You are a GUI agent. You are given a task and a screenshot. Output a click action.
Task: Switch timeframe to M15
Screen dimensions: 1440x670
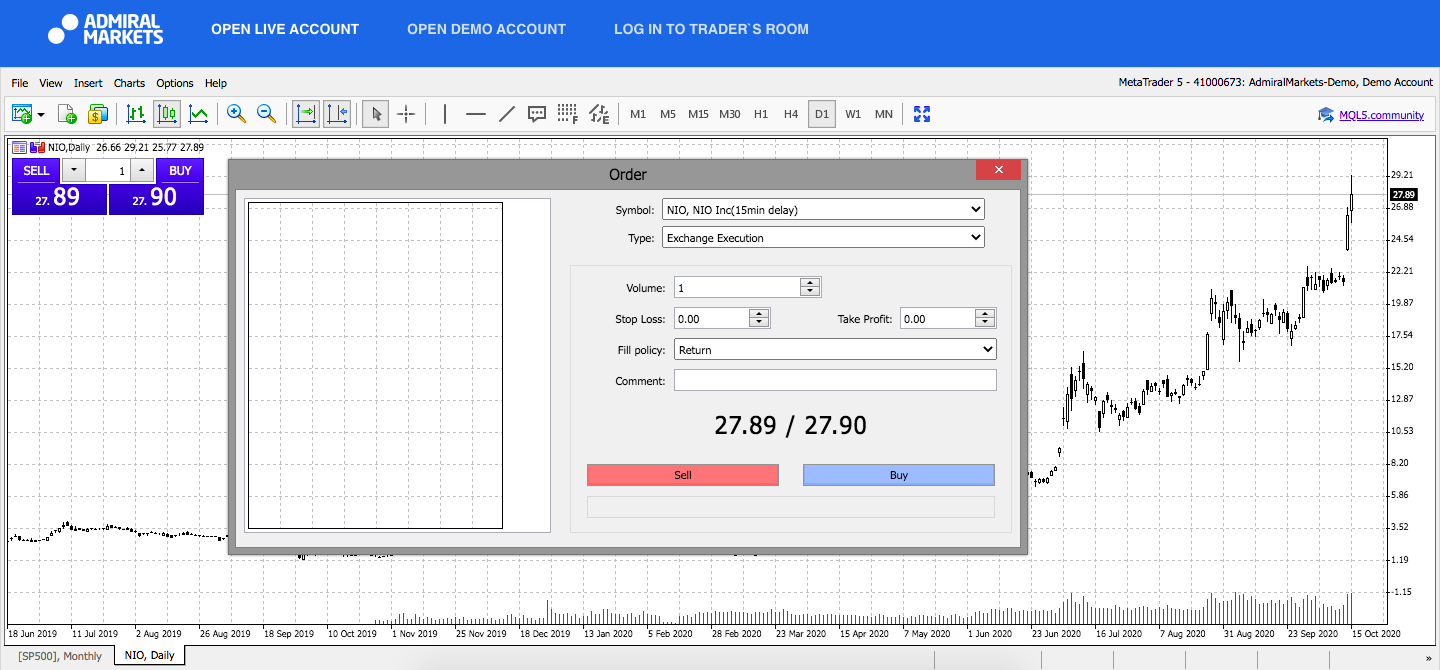click(x=698, y=114)
